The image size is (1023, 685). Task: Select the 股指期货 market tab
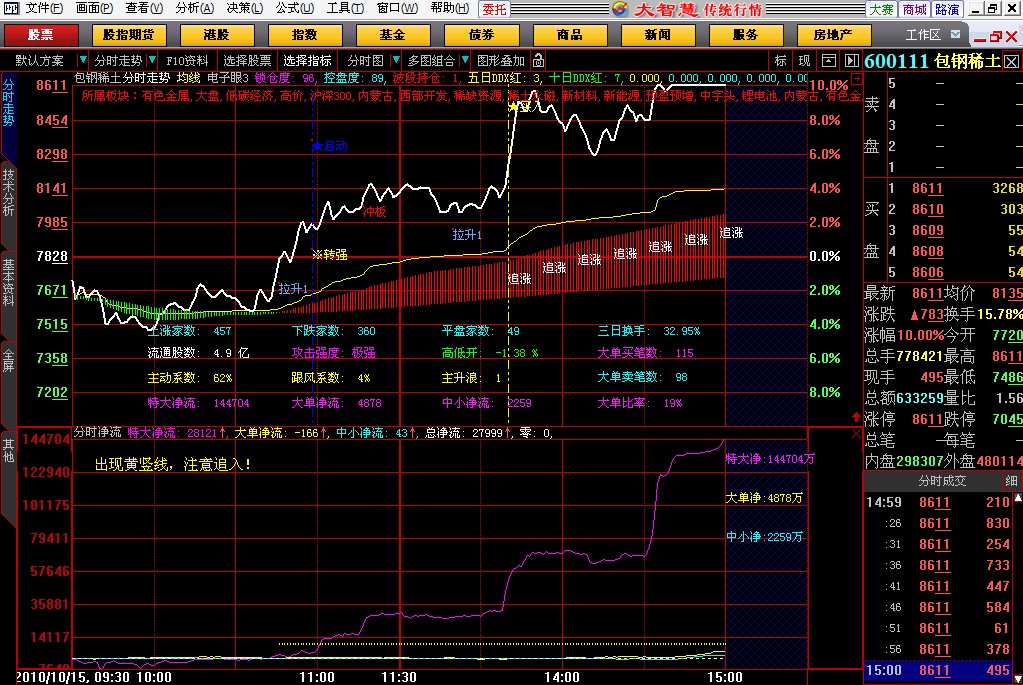coord(129,35)
